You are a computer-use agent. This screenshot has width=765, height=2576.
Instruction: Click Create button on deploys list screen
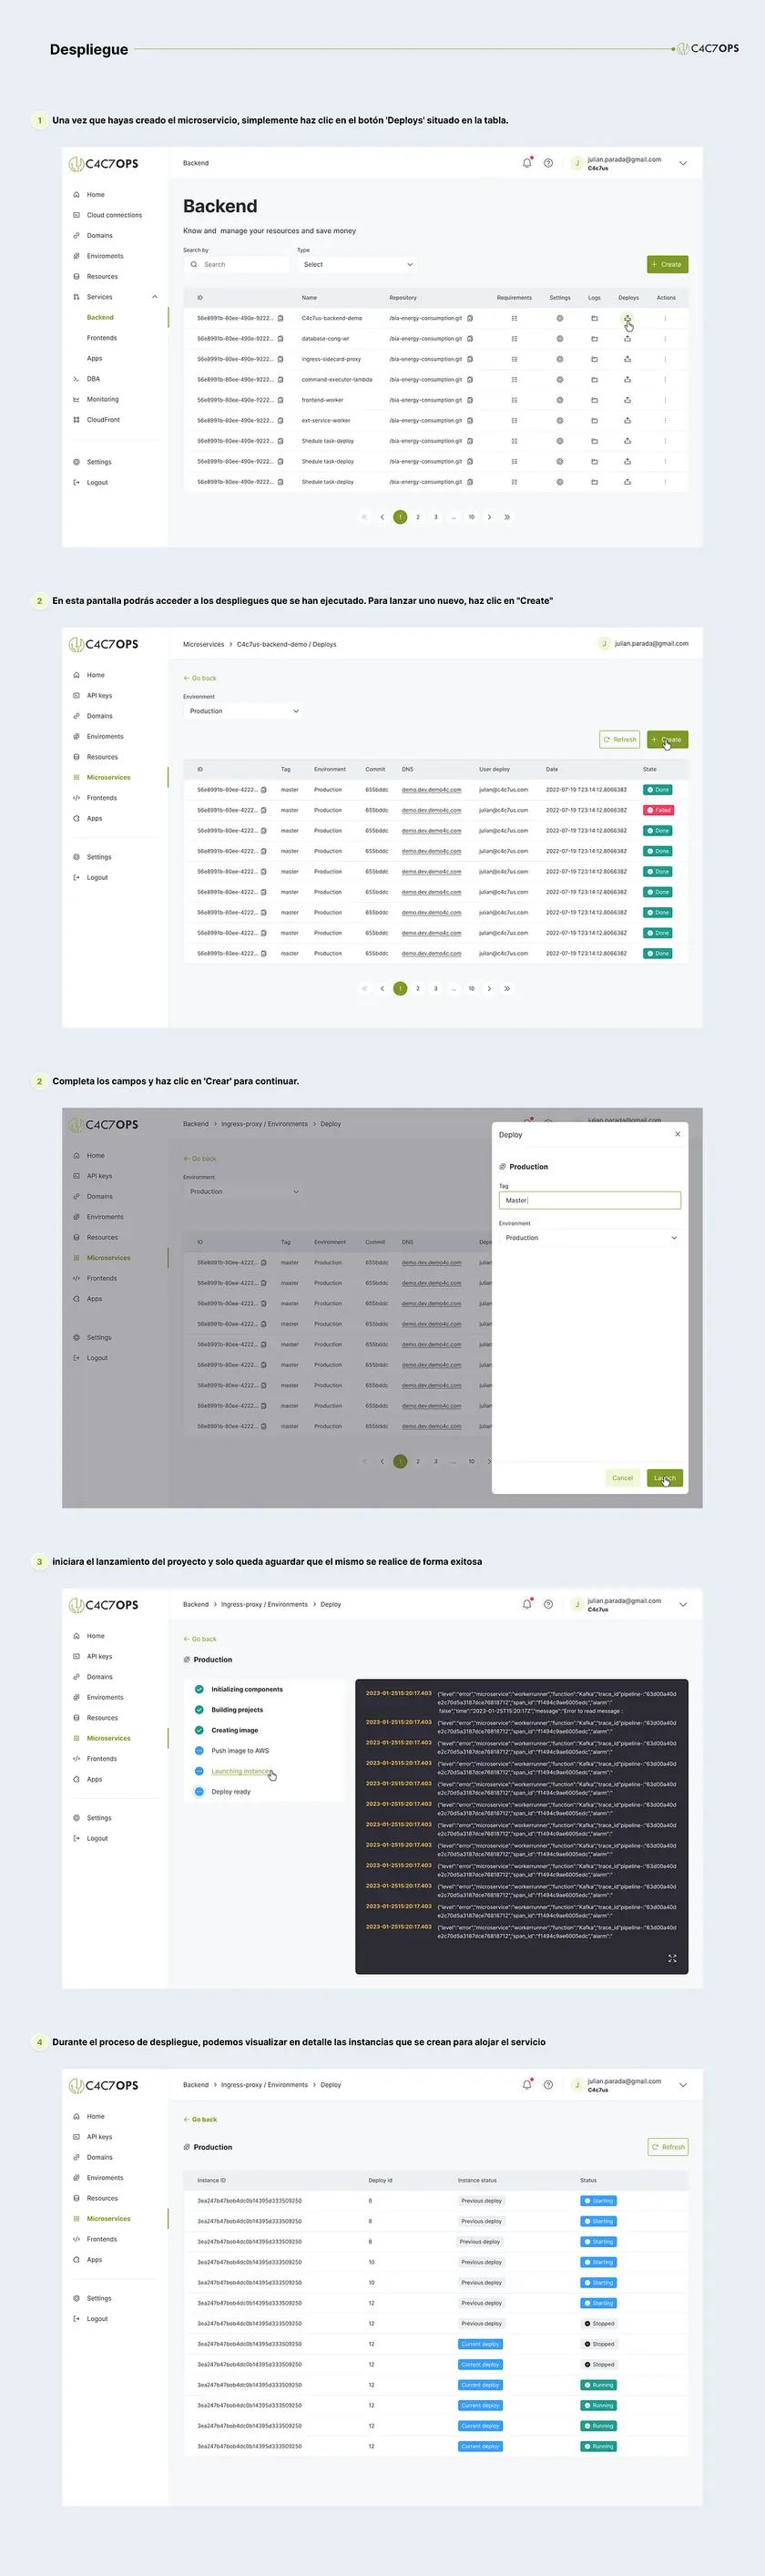click(x=667, y=740)
